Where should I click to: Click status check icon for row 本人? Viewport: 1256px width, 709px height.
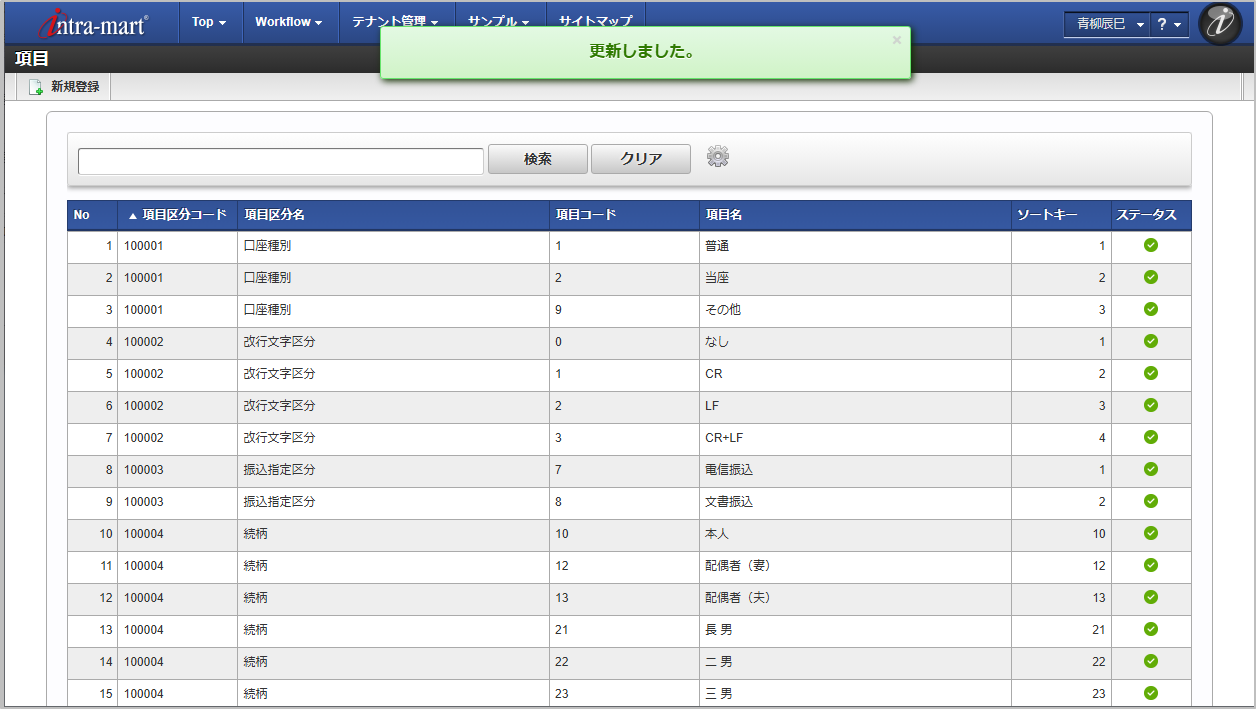[1151, 533]
